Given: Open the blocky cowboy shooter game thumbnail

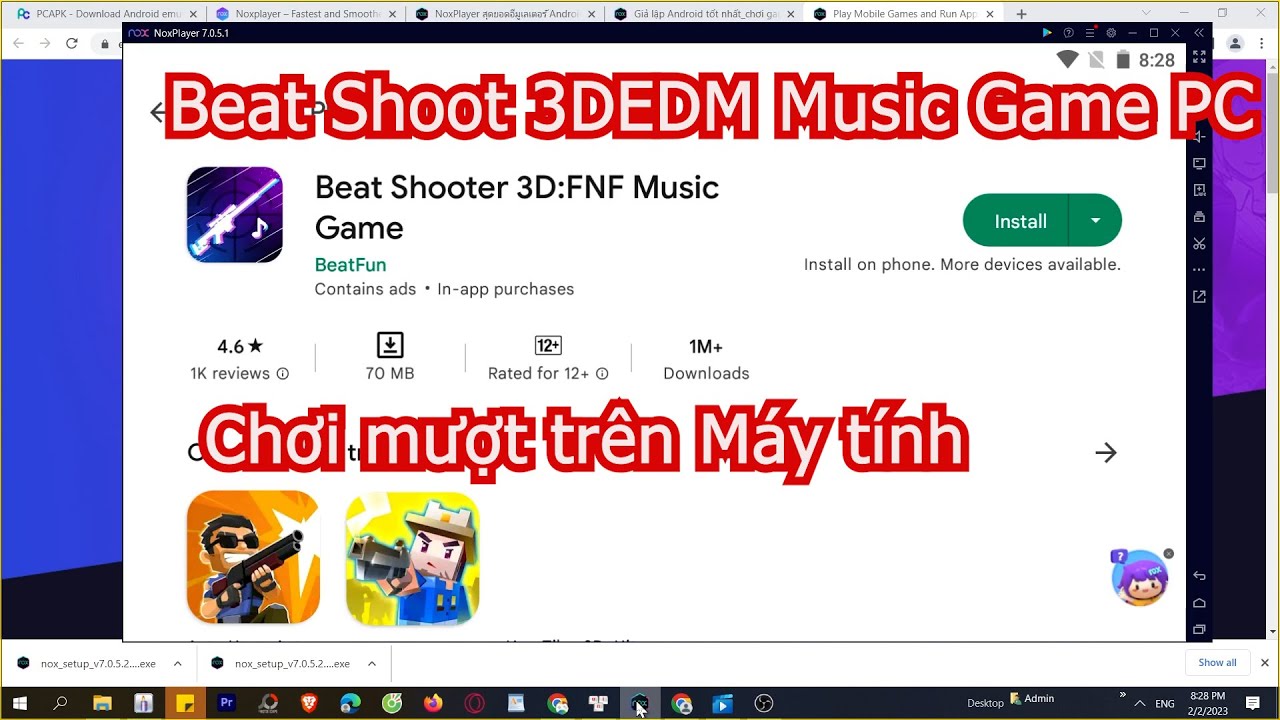Looking at the screenshot, I should point(412,558).
